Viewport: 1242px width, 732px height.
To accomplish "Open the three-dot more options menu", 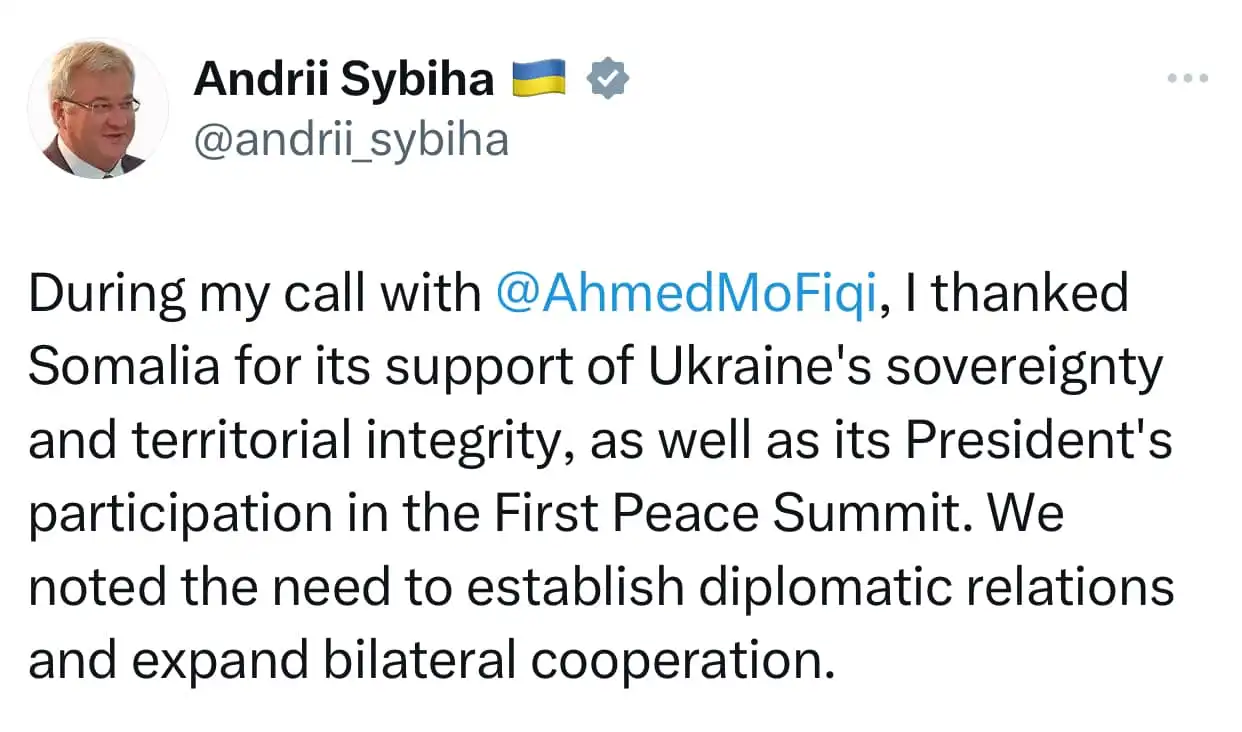I will click(1188, 78).
